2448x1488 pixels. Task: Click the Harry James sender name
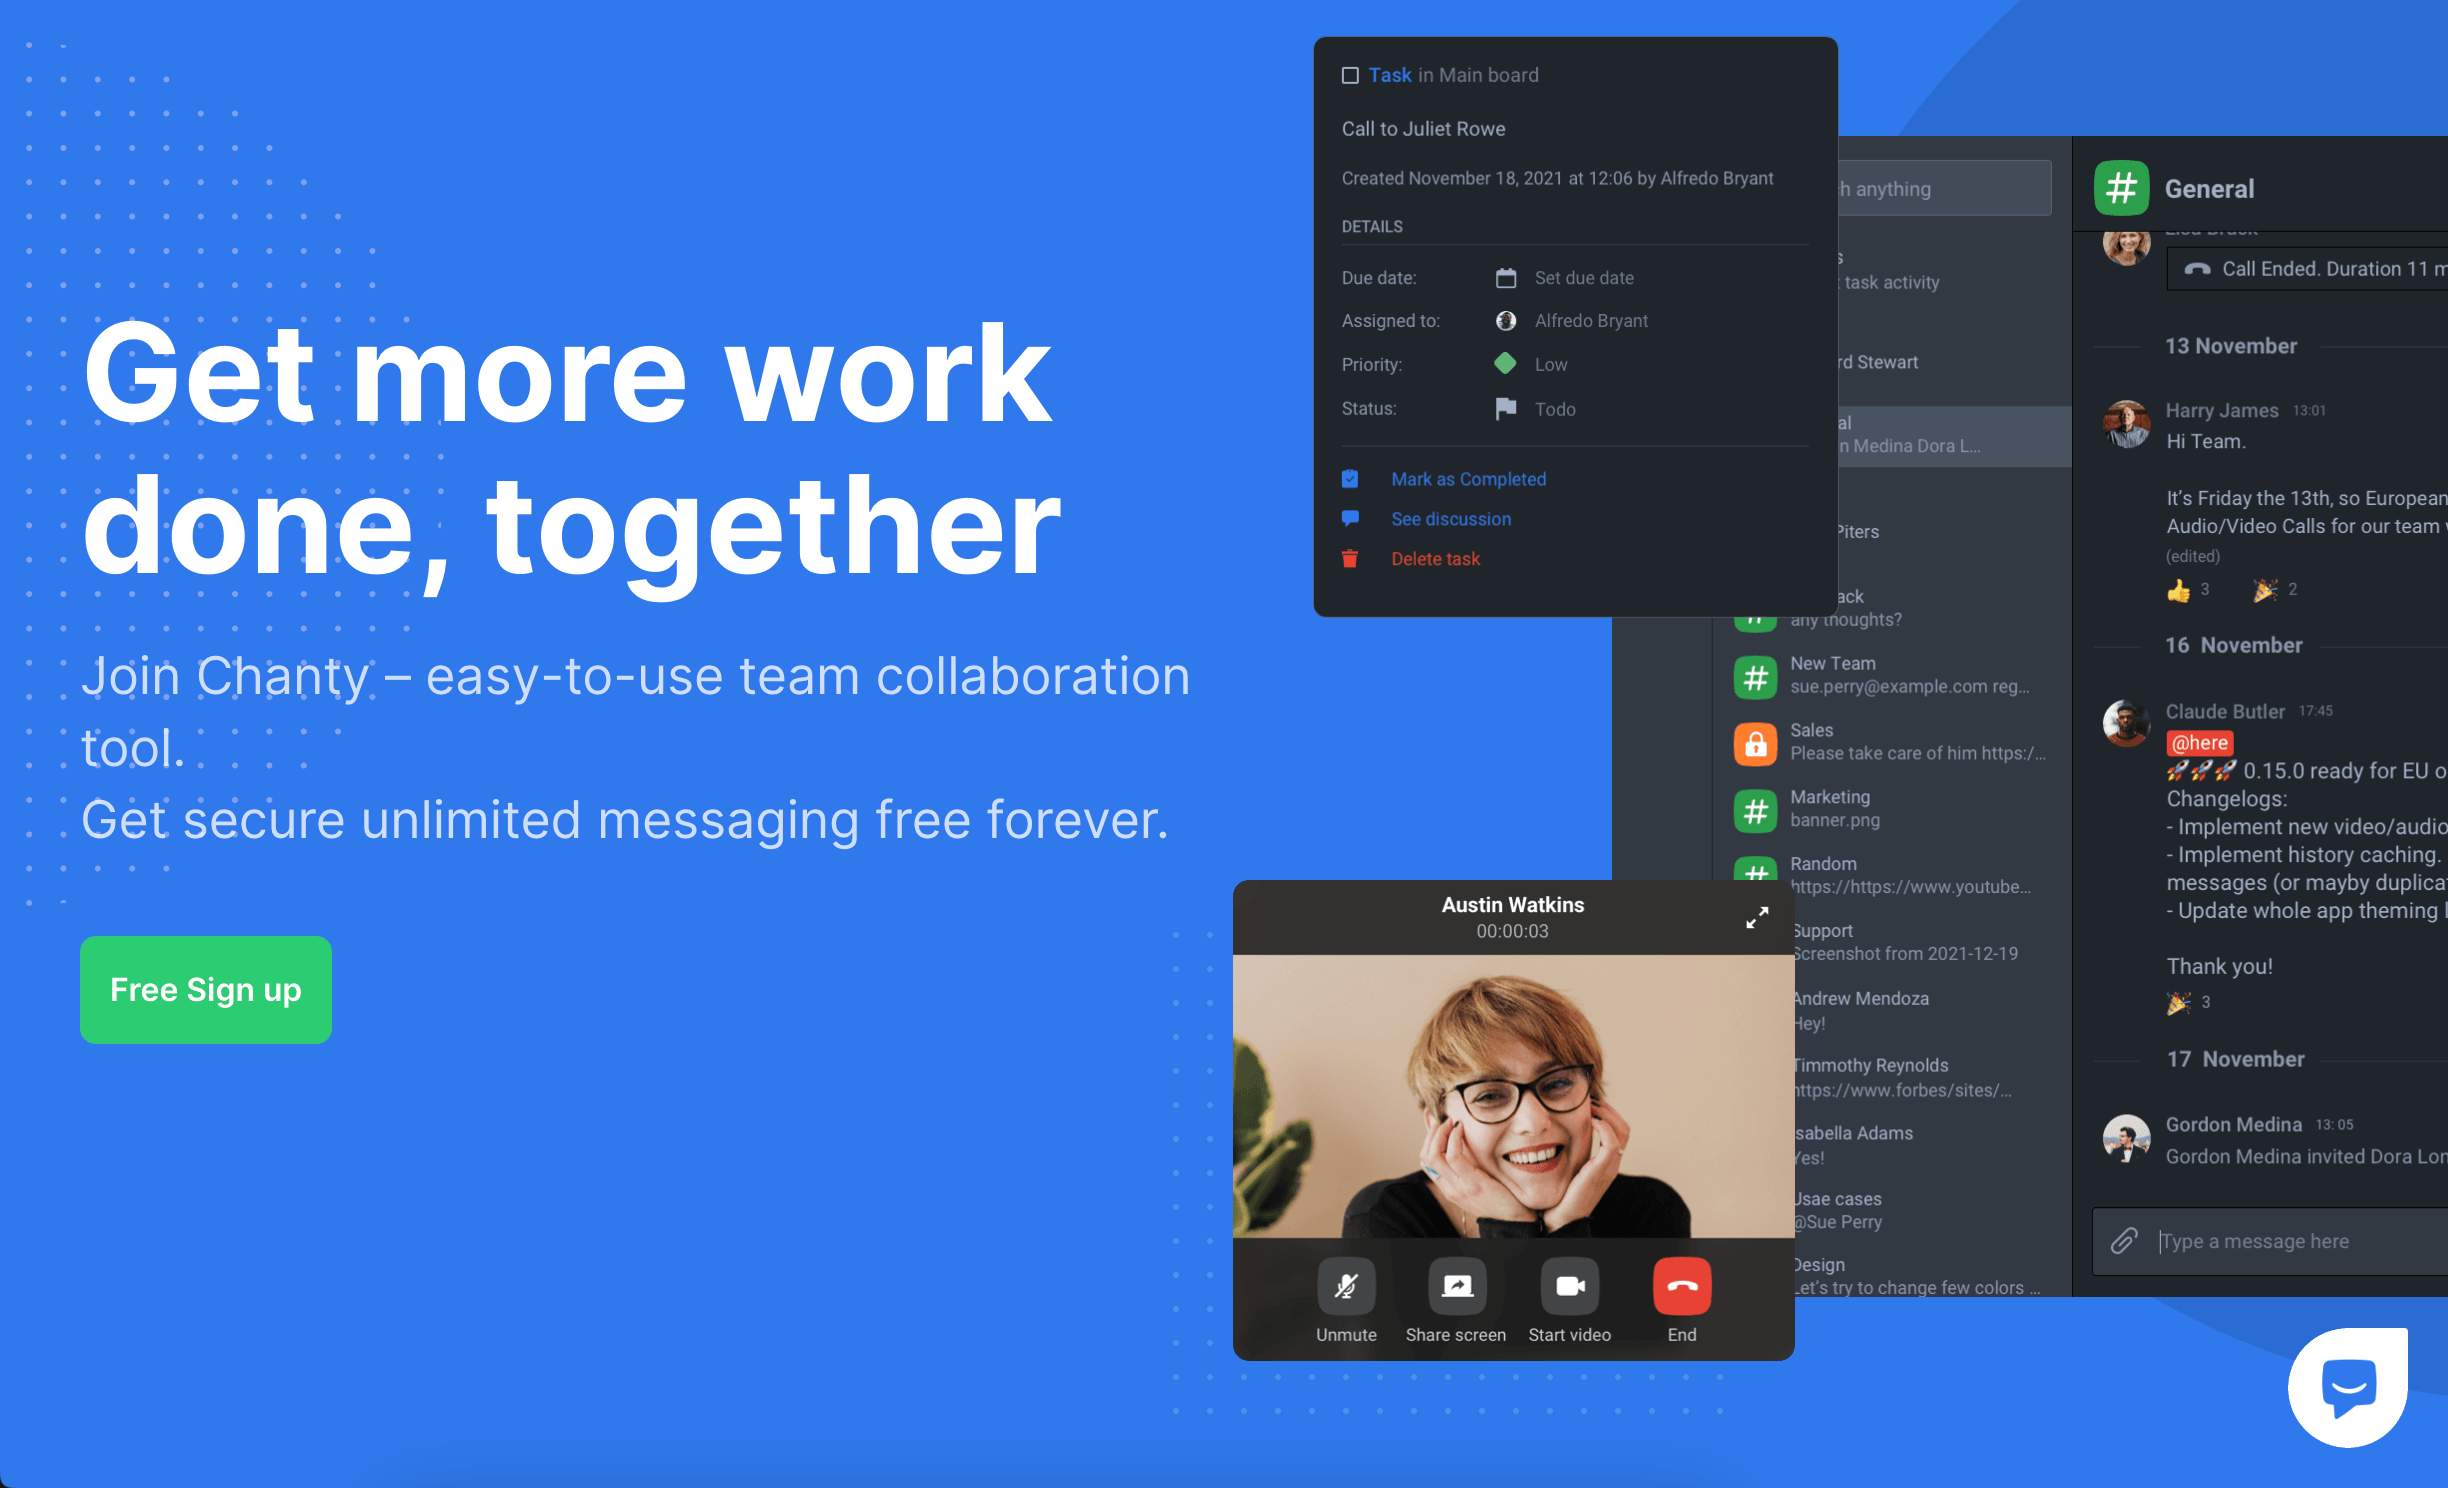2222,410
